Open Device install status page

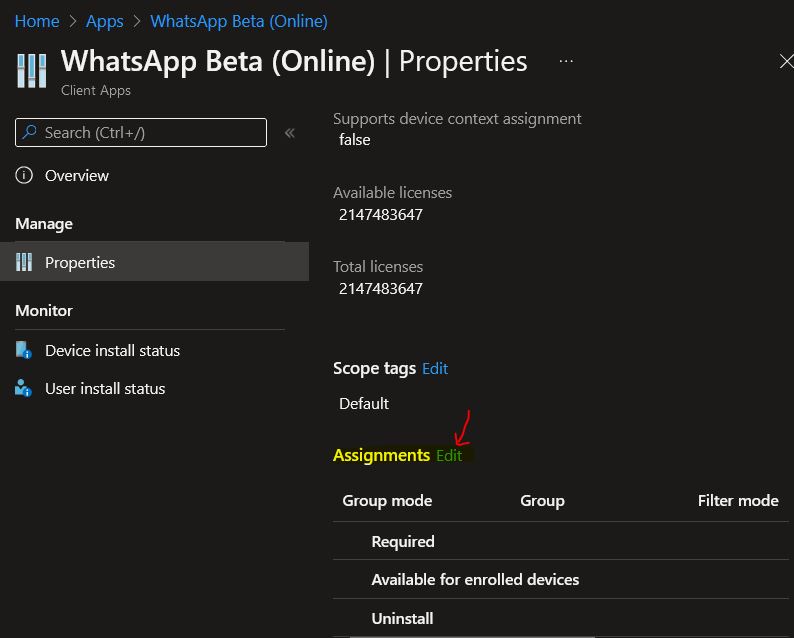112,350
